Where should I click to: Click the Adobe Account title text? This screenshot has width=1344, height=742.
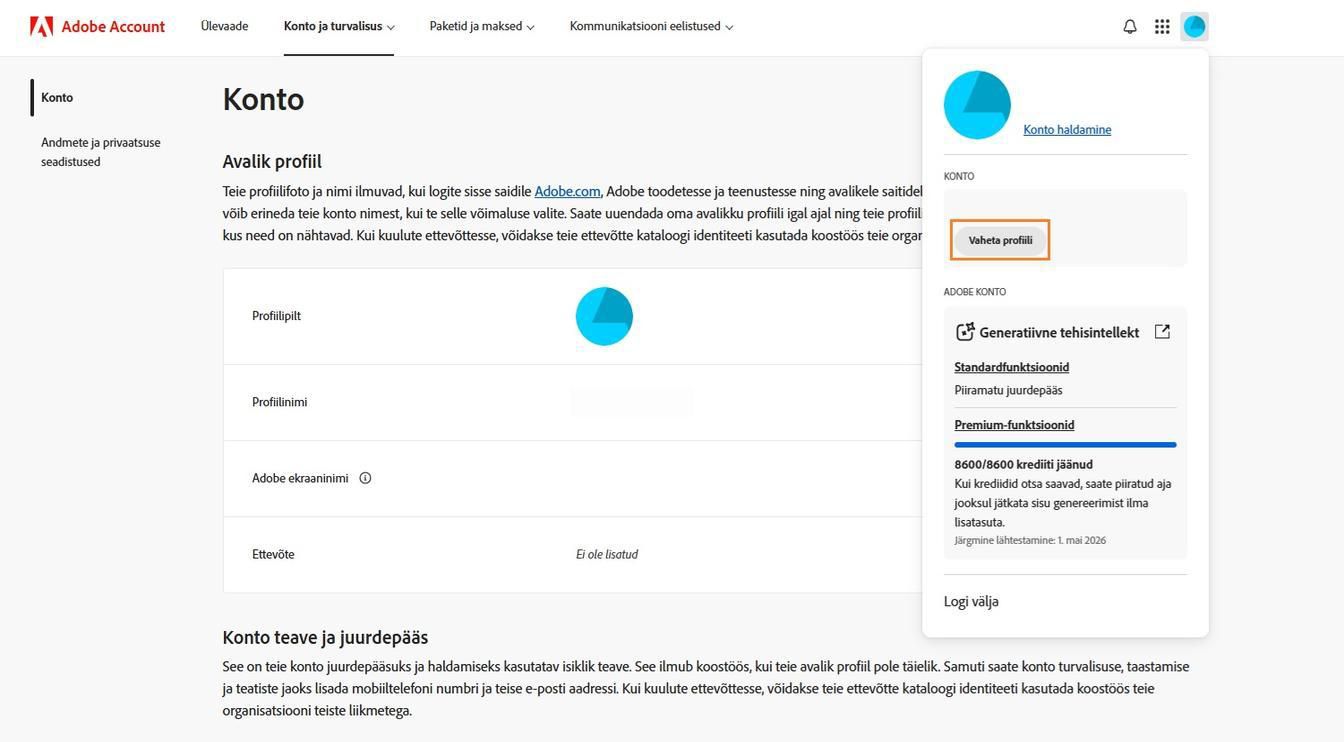[113, 26]
